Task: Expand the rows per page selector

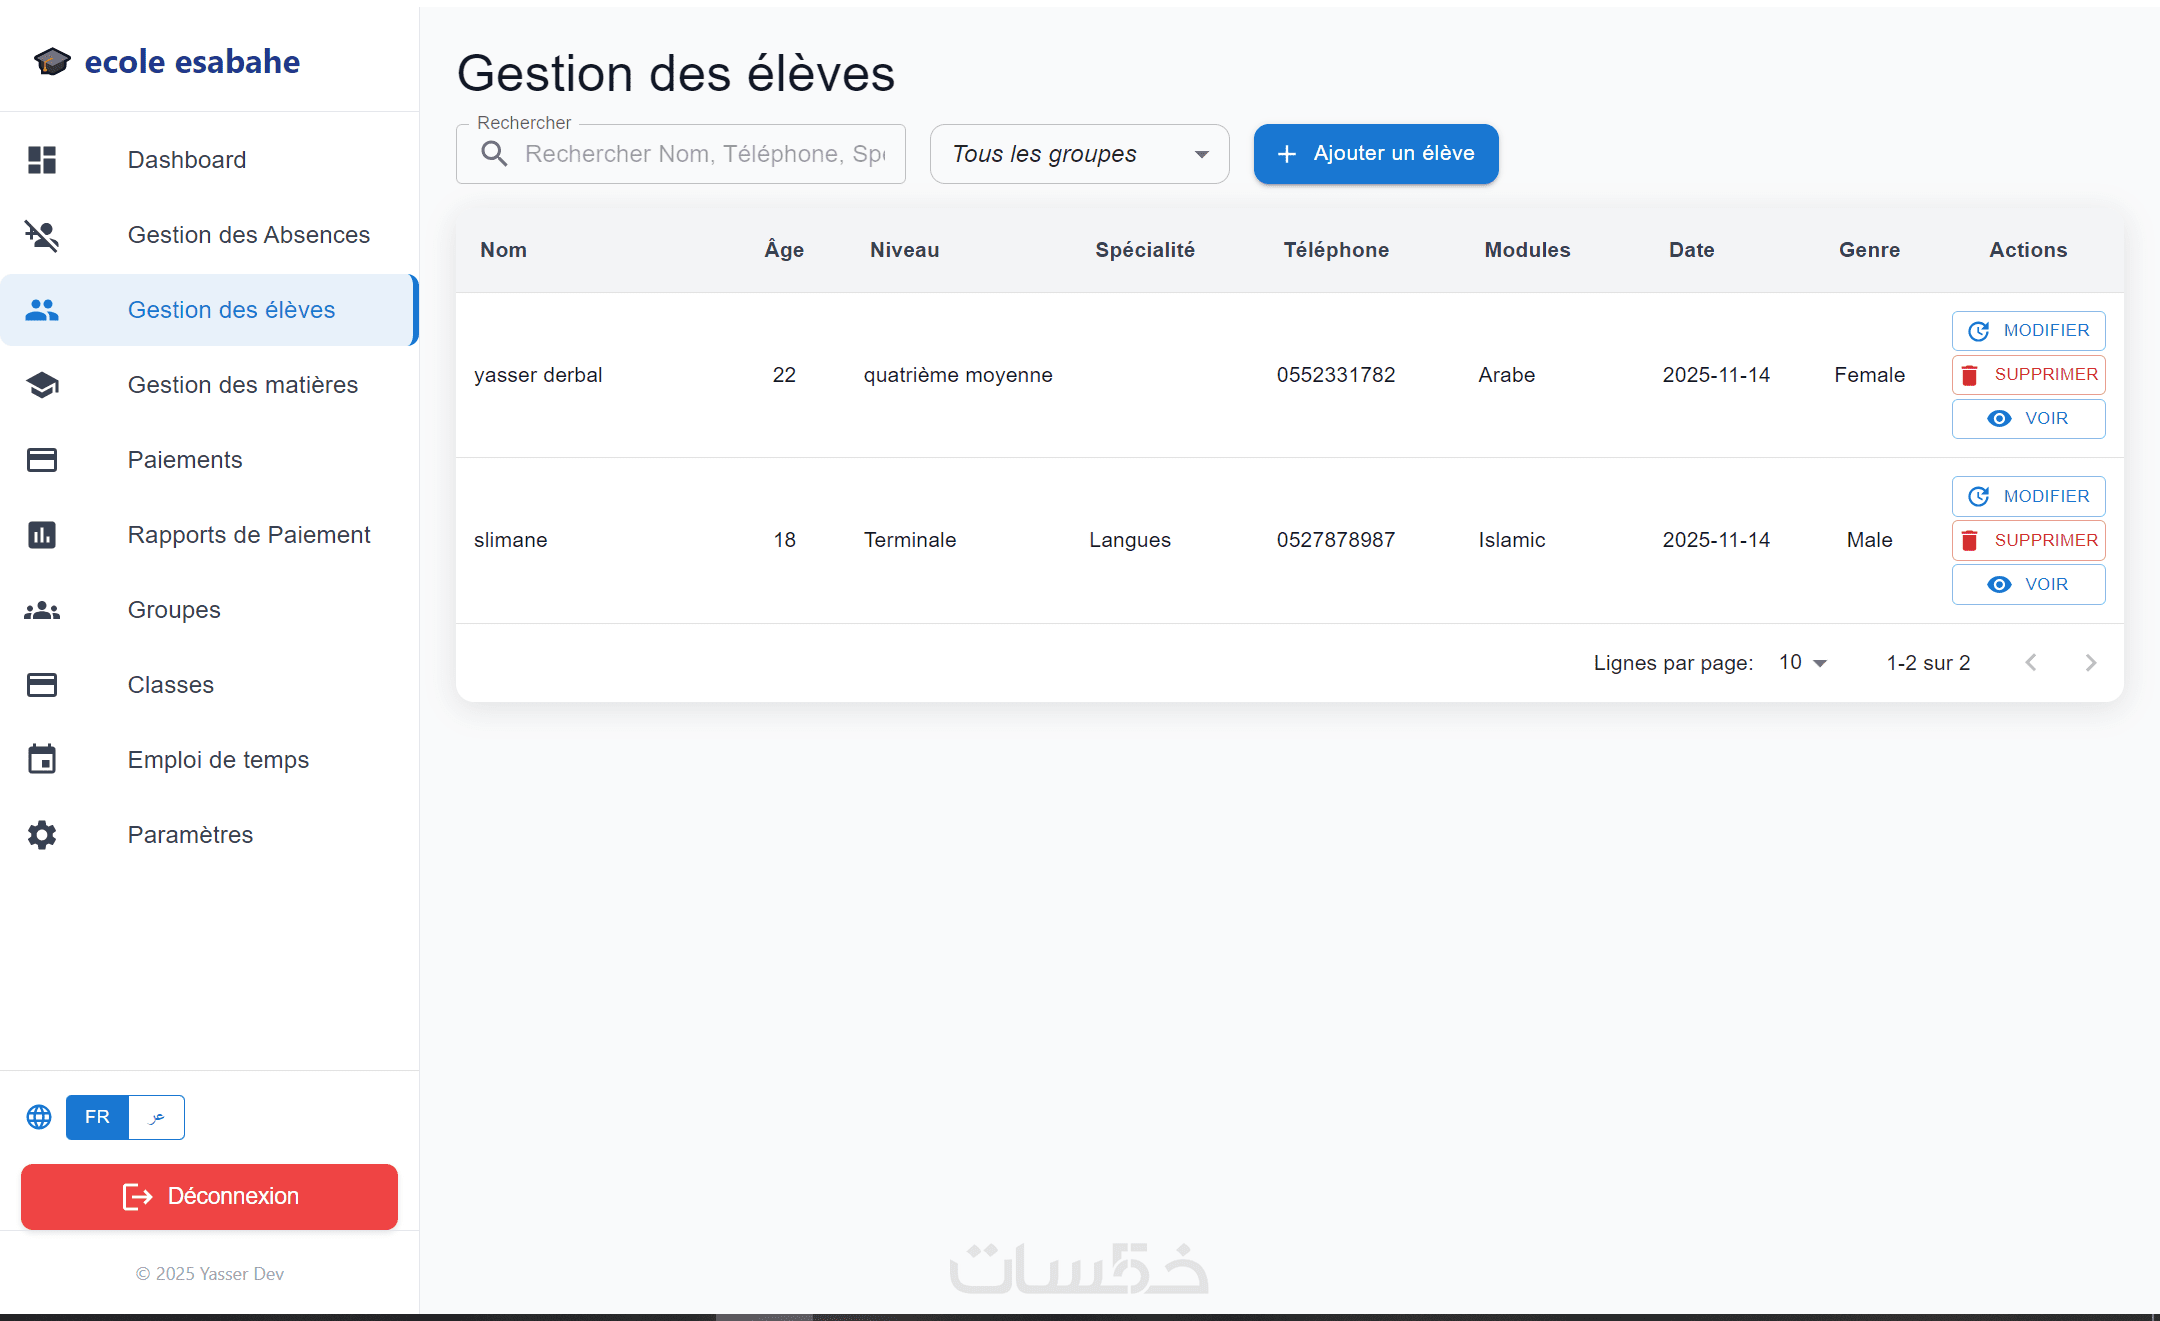Action: tap(1803, 663)
